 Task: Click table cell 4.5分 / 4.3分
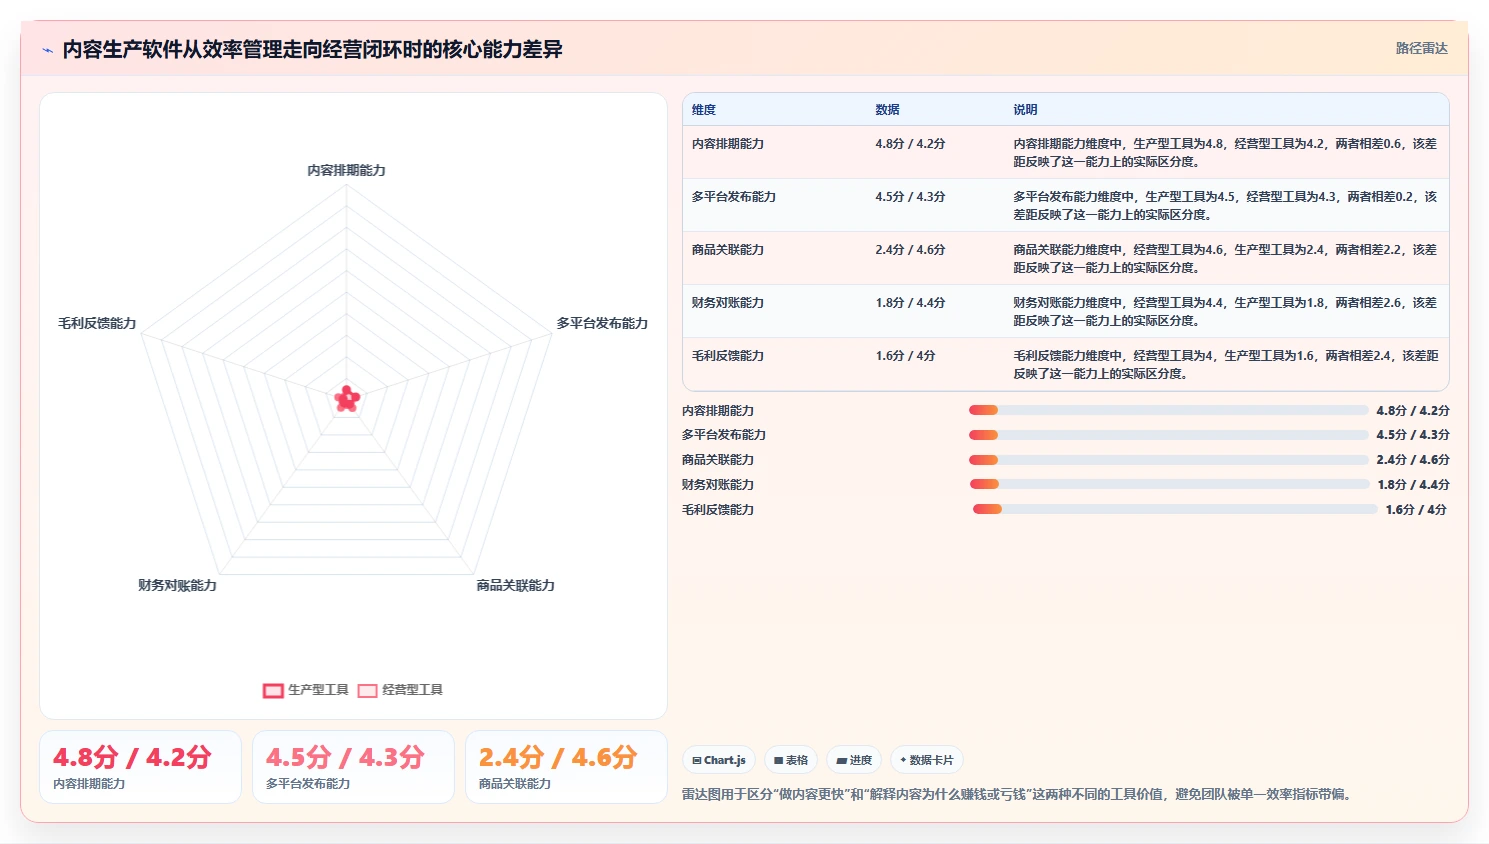point(910,197)
